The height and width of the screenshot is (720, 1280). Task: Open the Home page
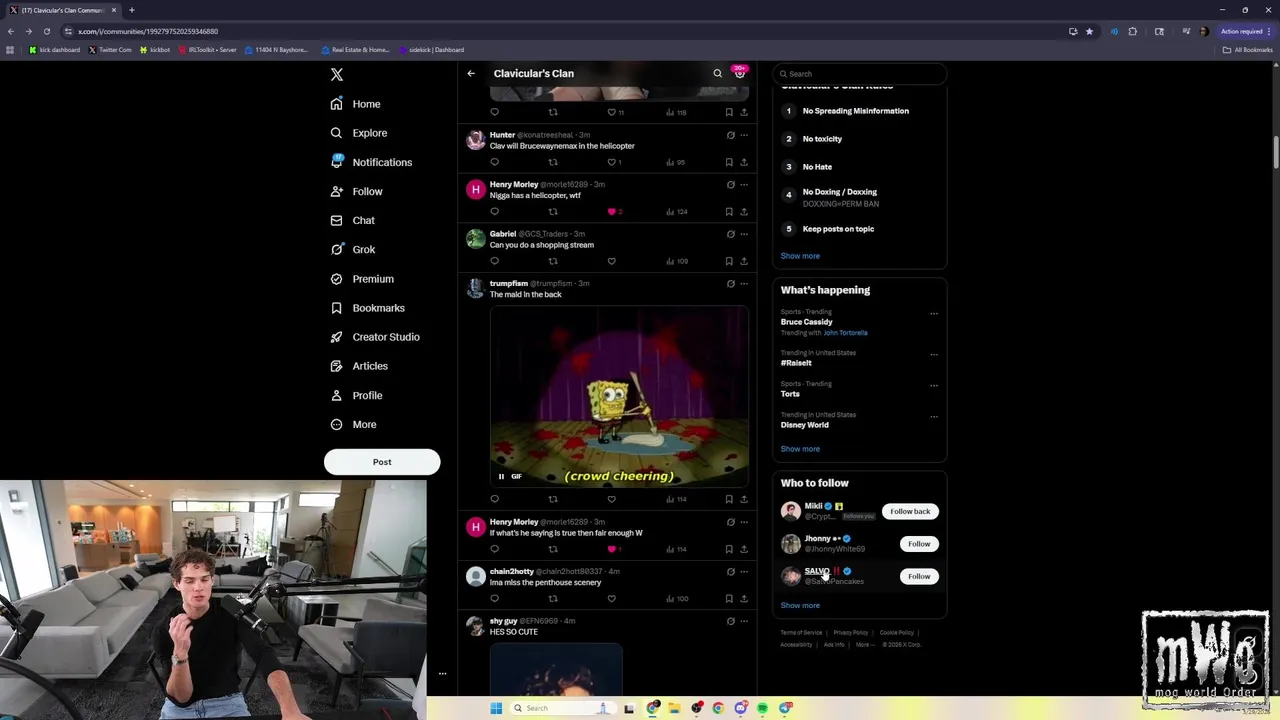point(356,104)
